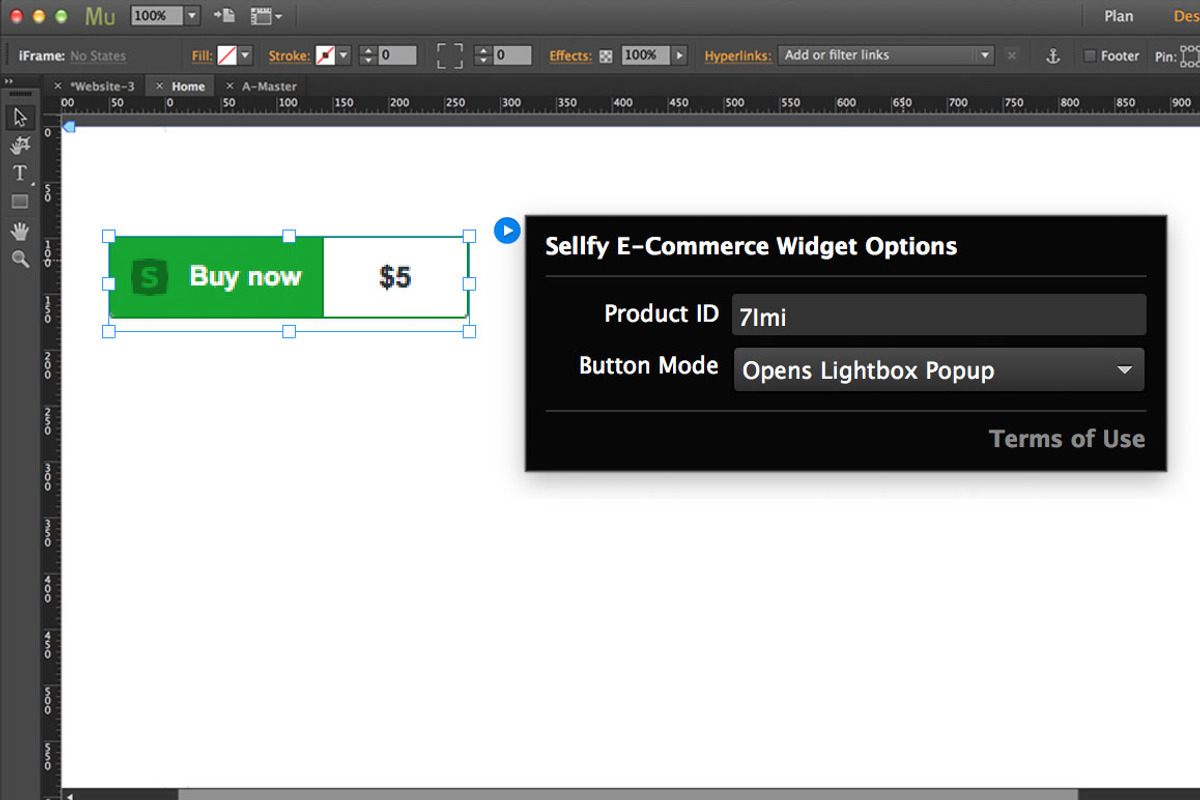The height and width of the screenshot is (800, 1200).
Task: Open the Hyperlinks panel link
Action: (738, 56)
